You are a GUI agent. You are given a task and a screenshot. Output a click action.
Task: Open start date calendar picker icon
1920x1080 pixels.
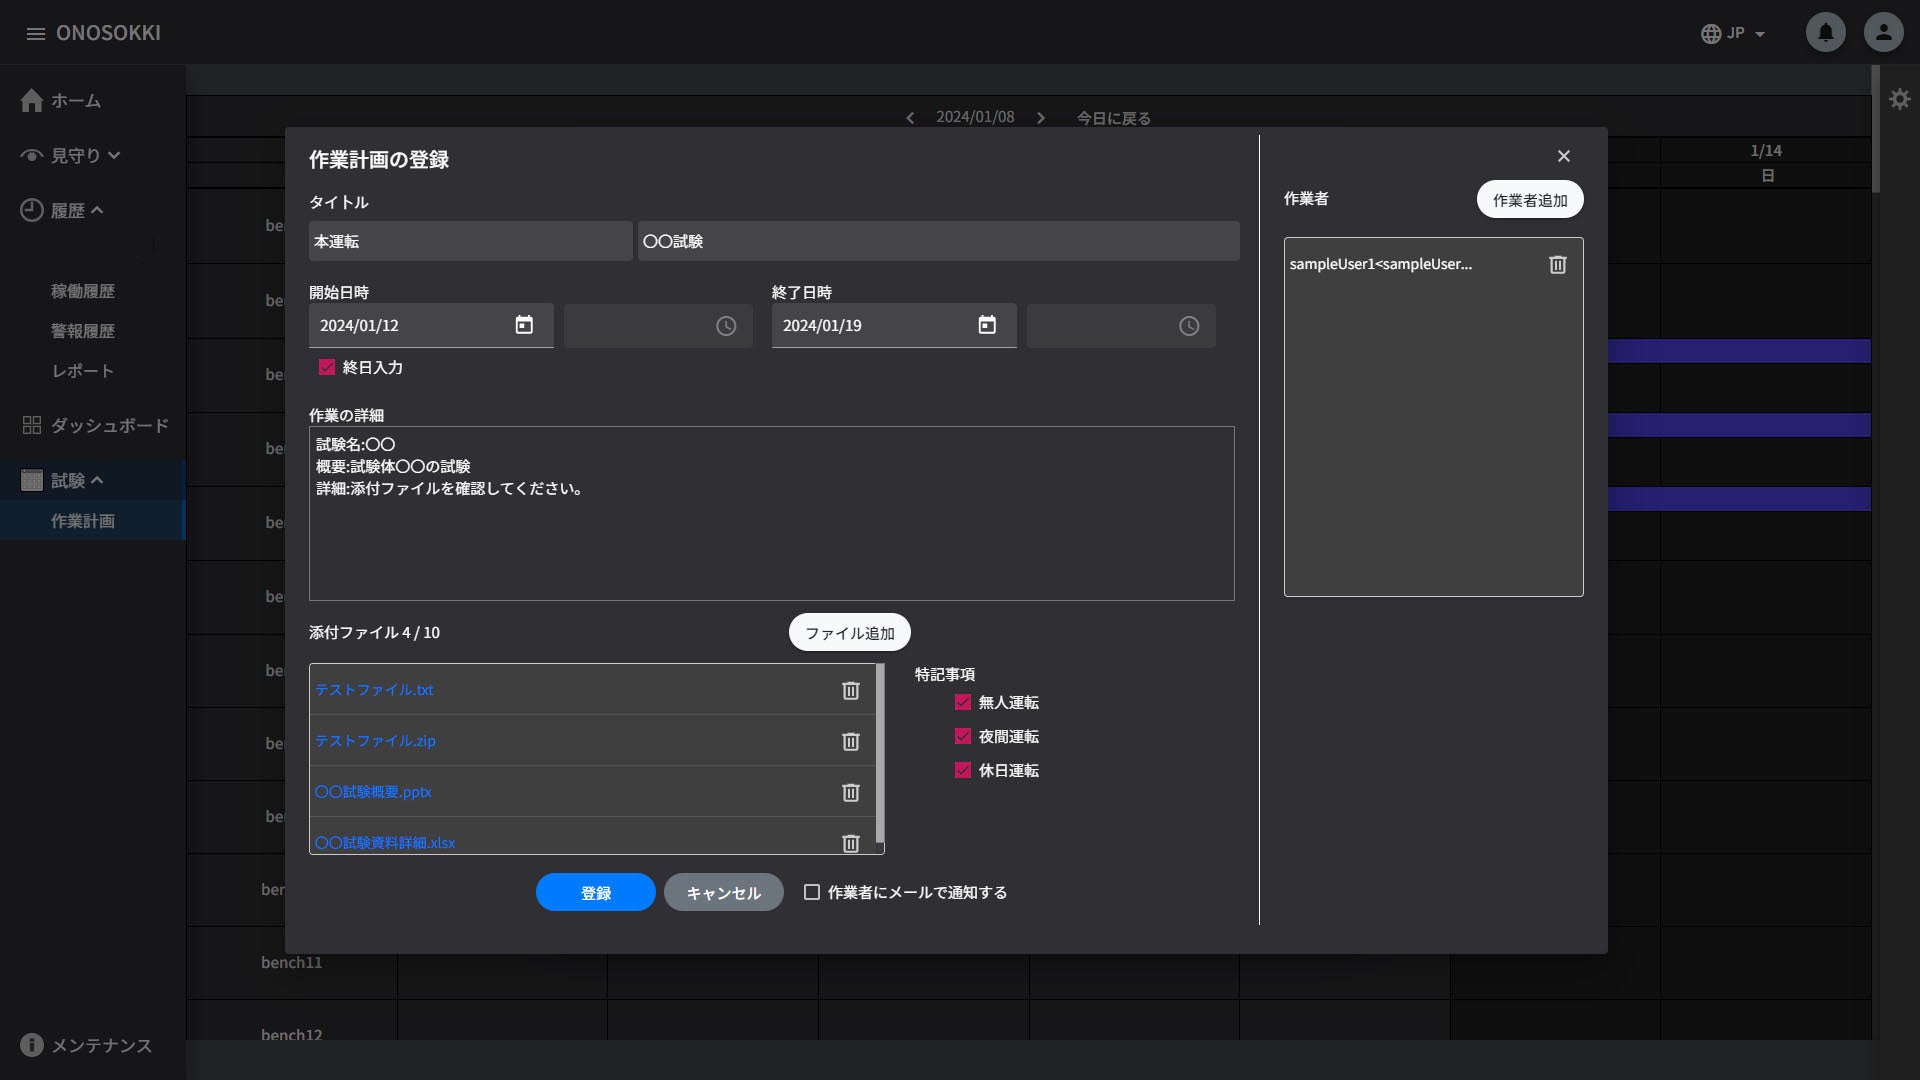pos(524,325)
